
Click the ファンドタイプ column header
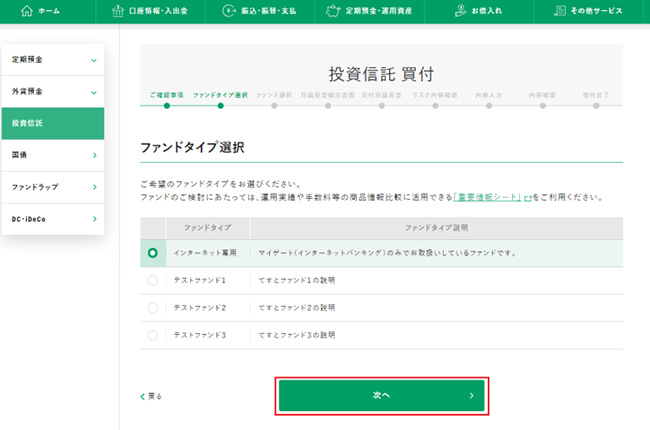pos(207,228)
